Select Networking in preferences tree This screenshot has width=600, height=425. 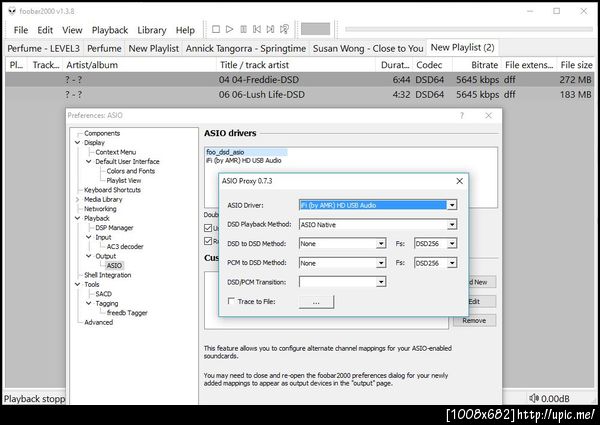100,209
